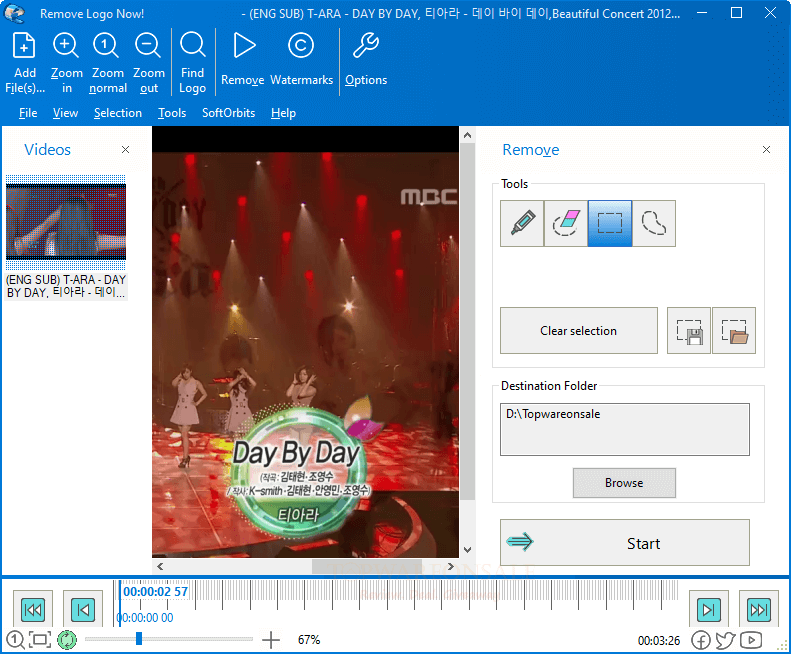The image size is (791, 654).
Task: Open the Help menu
Action: [x=283, y=113]
